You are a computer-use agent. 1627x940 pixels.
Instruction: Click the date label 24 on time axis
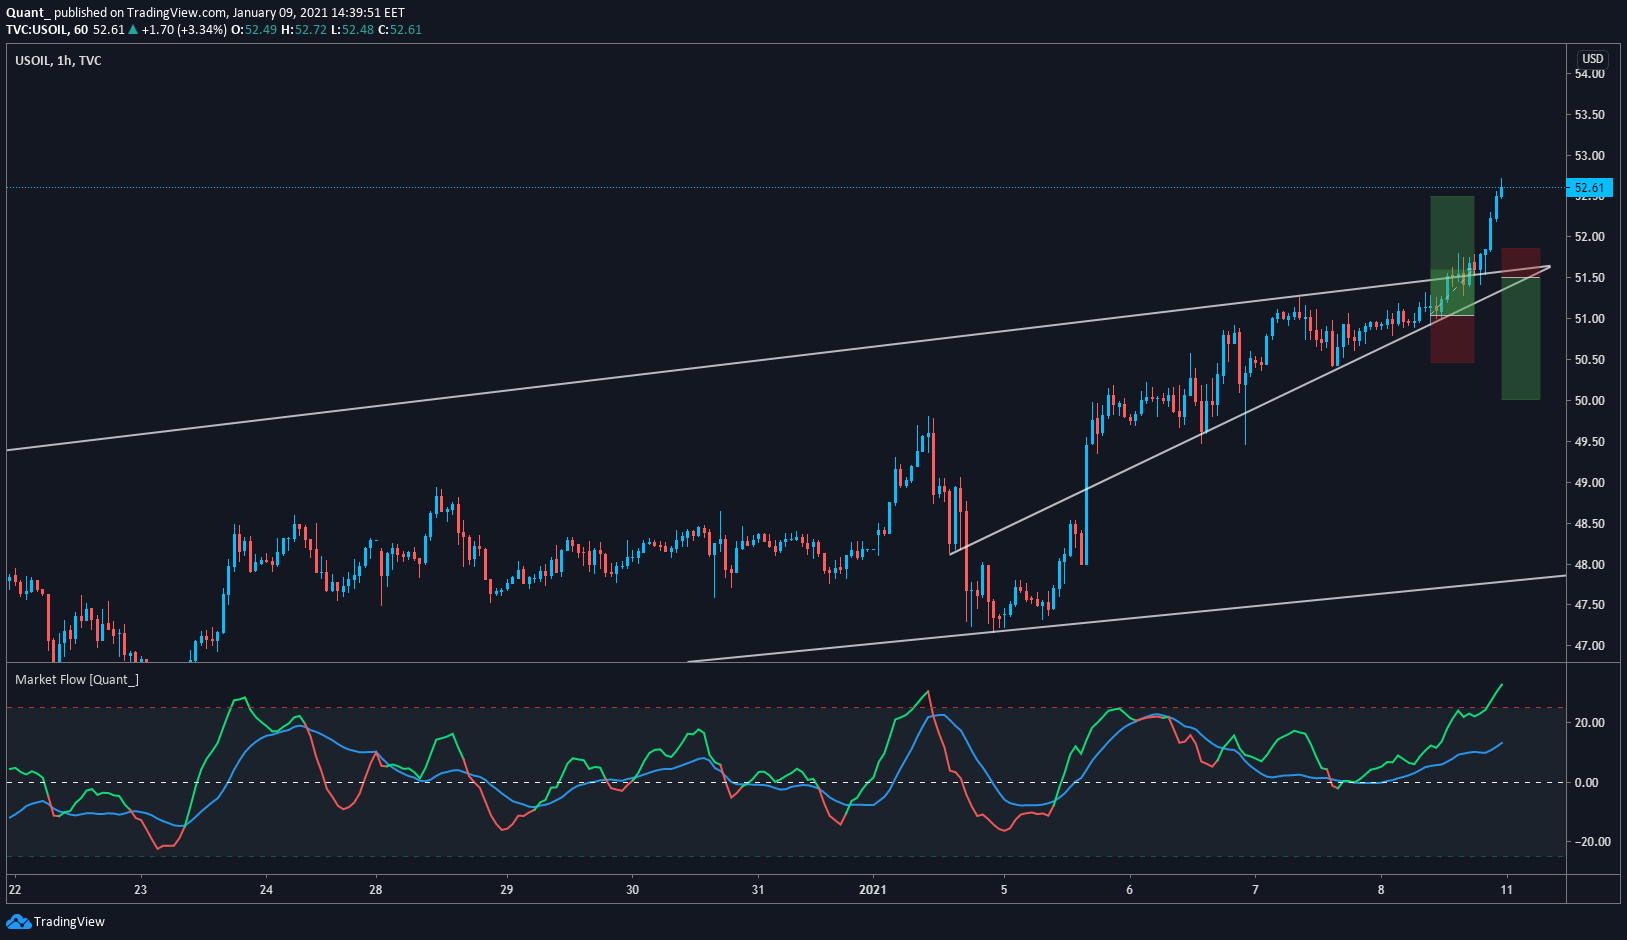click(x=266, y=890)
